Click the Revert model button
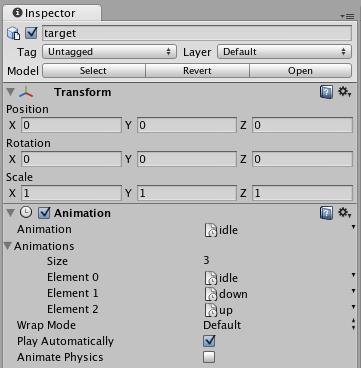This screenshot has width=361, height=368. 197,71
